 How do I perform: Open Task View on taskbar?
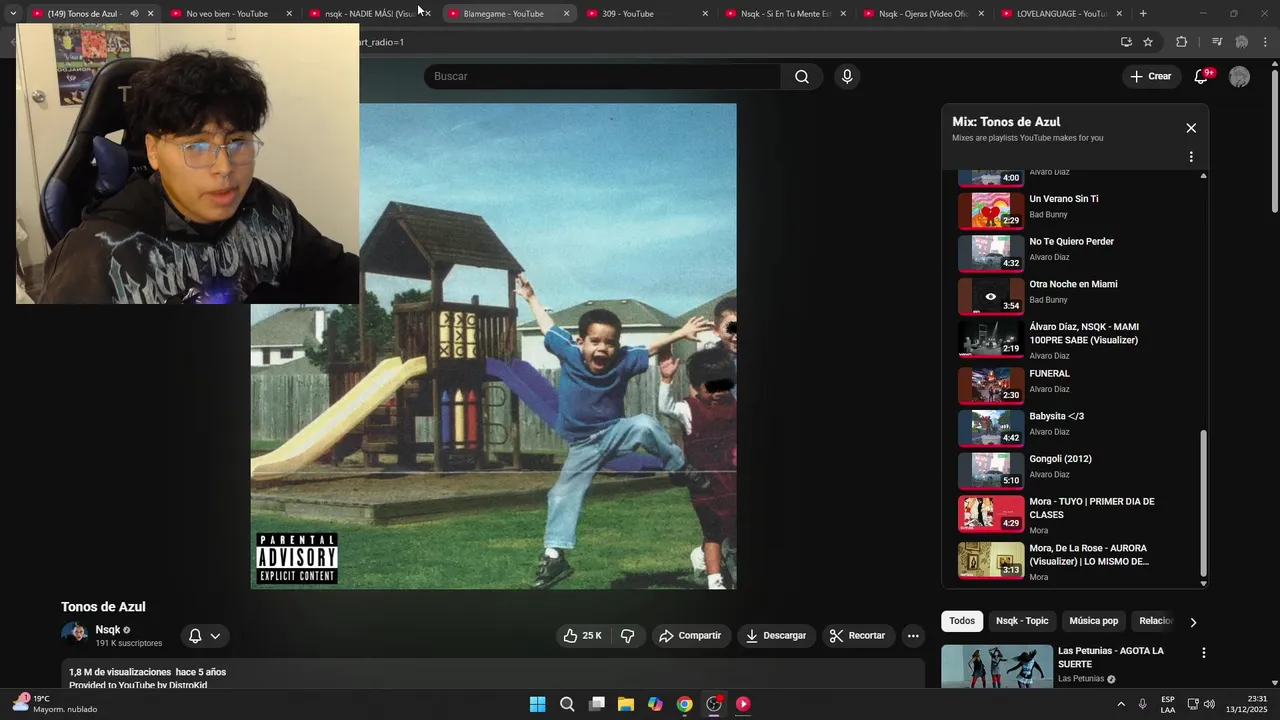coord(597,704)
